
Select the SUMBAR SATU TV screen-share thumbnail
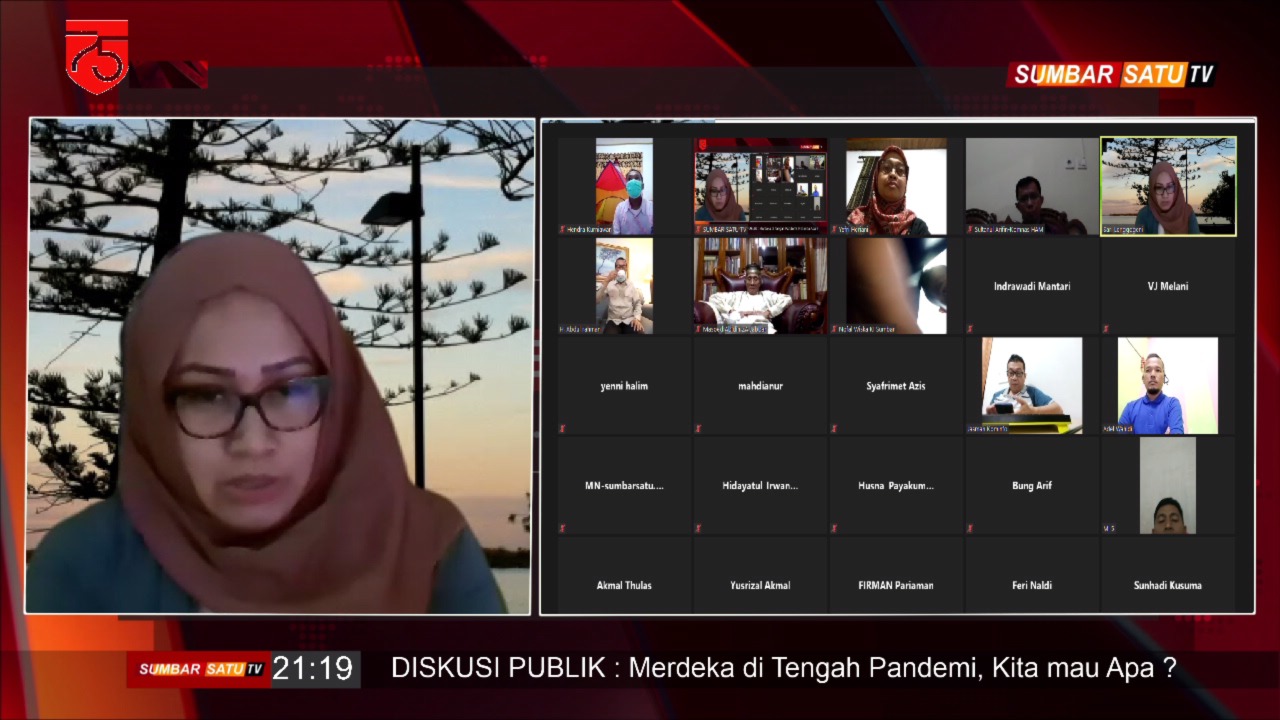[x=761, y=187]
